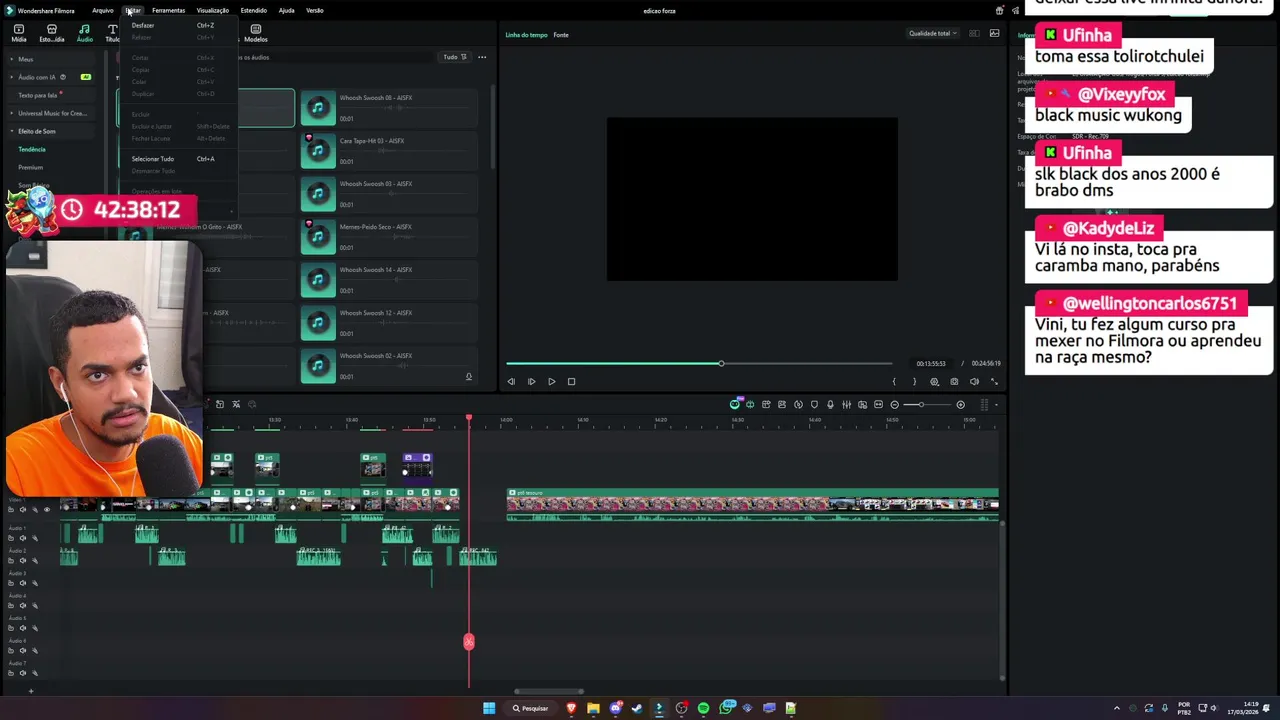Viewport: 1280px width, 720px height.
Task: Click the preview playback progress slider handle
Action: [x=721, y=363]
